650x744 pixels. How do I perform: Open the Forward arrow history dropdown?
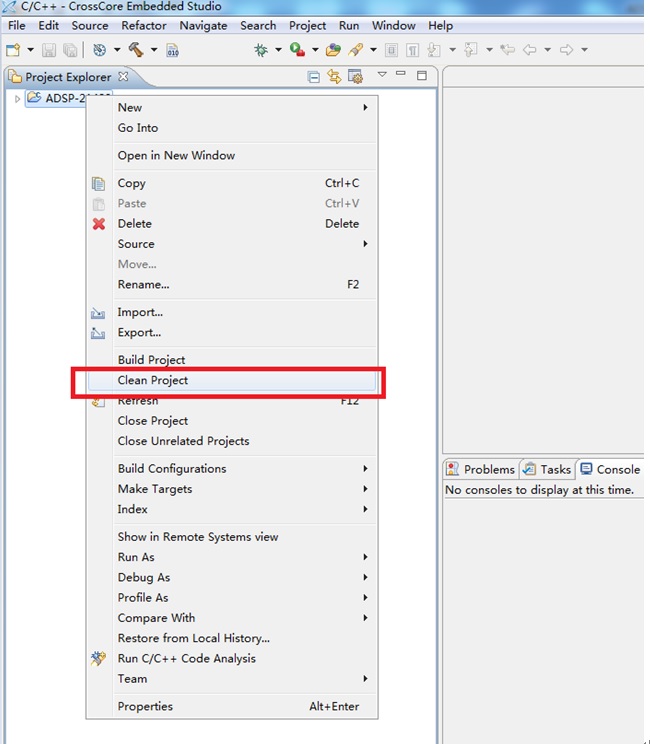585,50
